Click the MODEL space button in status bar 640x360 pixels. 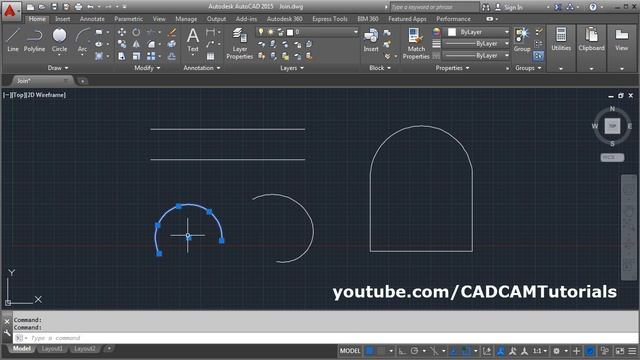(x=350, y=351)
